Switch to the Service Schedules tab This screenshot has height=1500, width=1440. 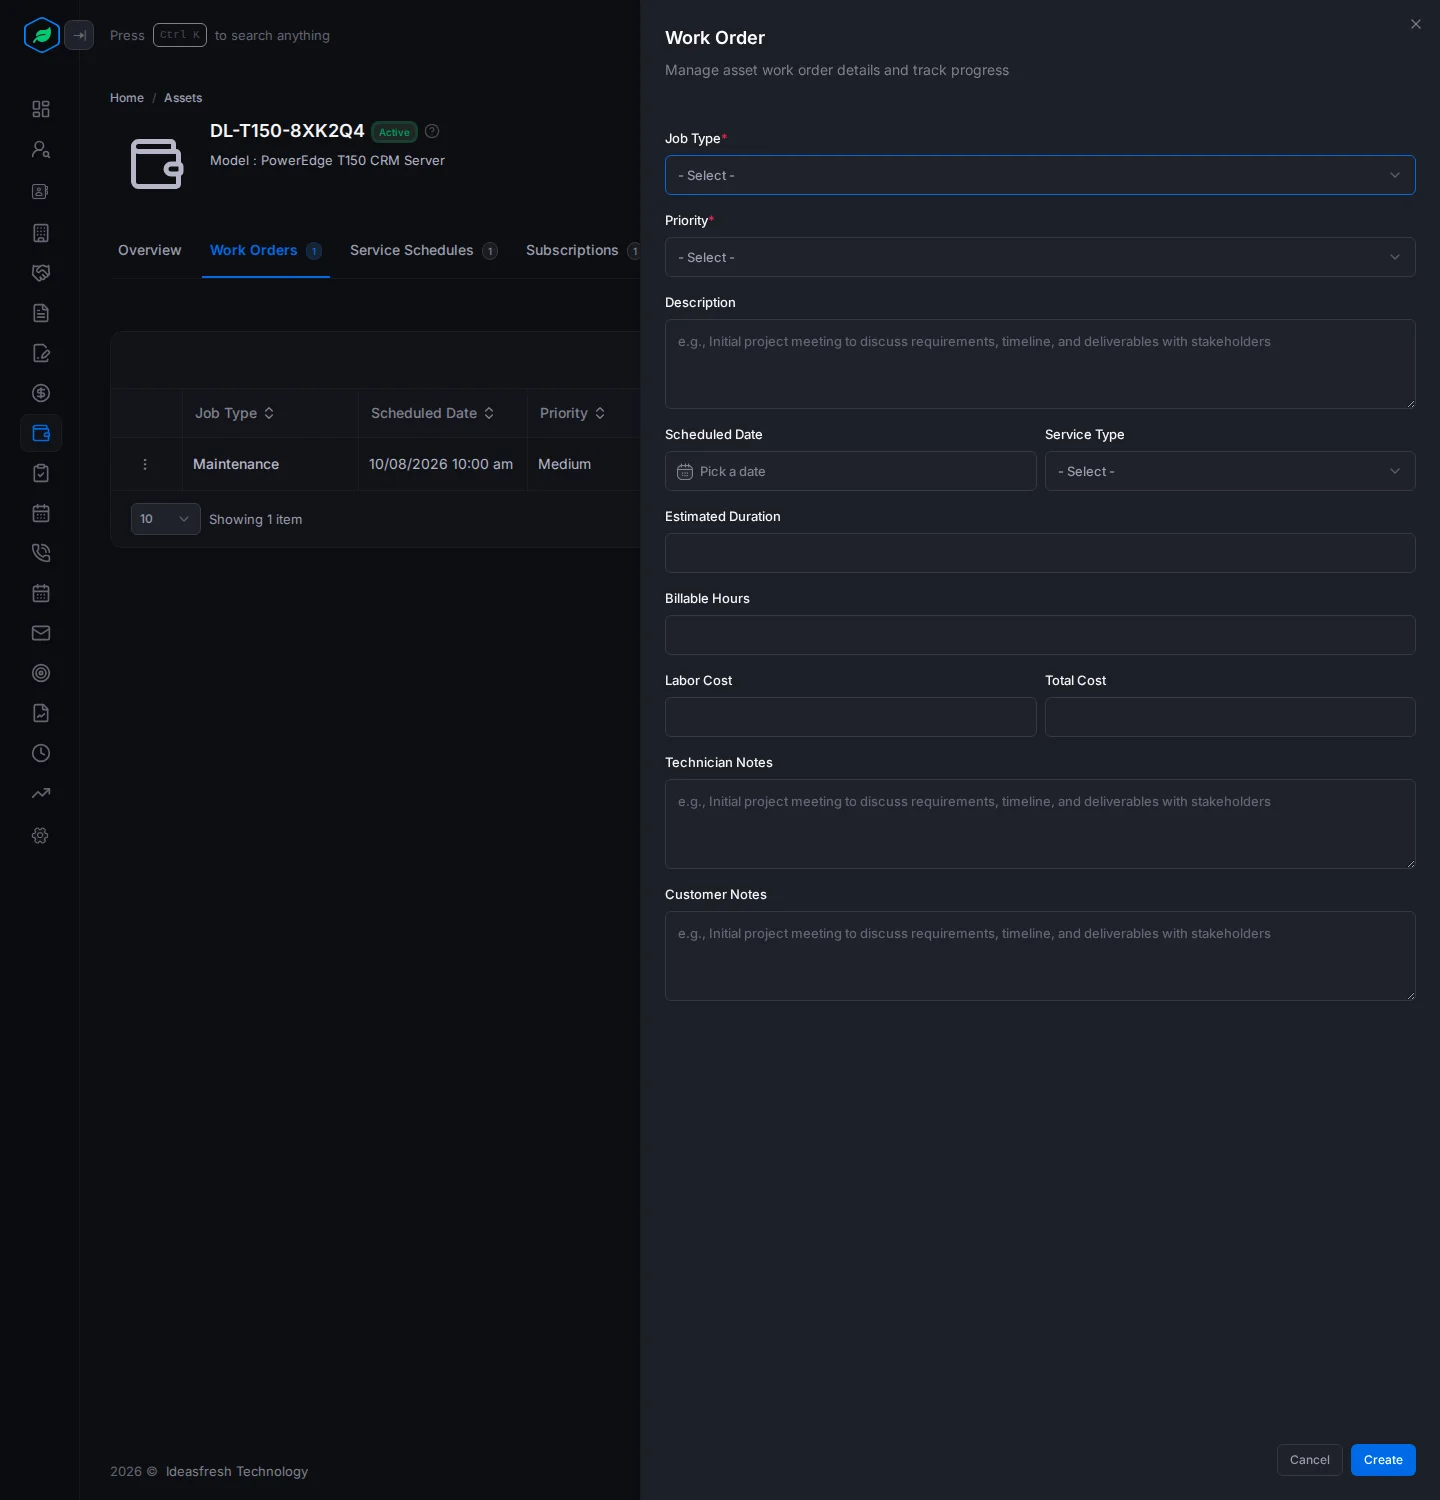(424, 250)
